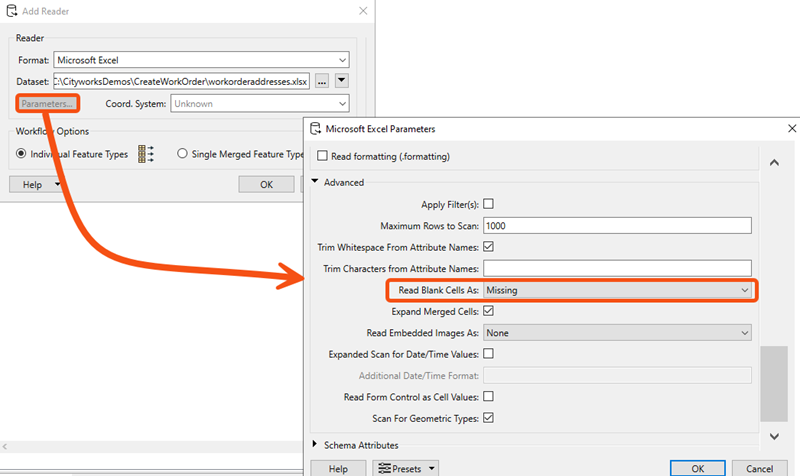The height and width of the screenshot is (476, 800).
Task: Open the Presets button
Action: pos(405,468)
